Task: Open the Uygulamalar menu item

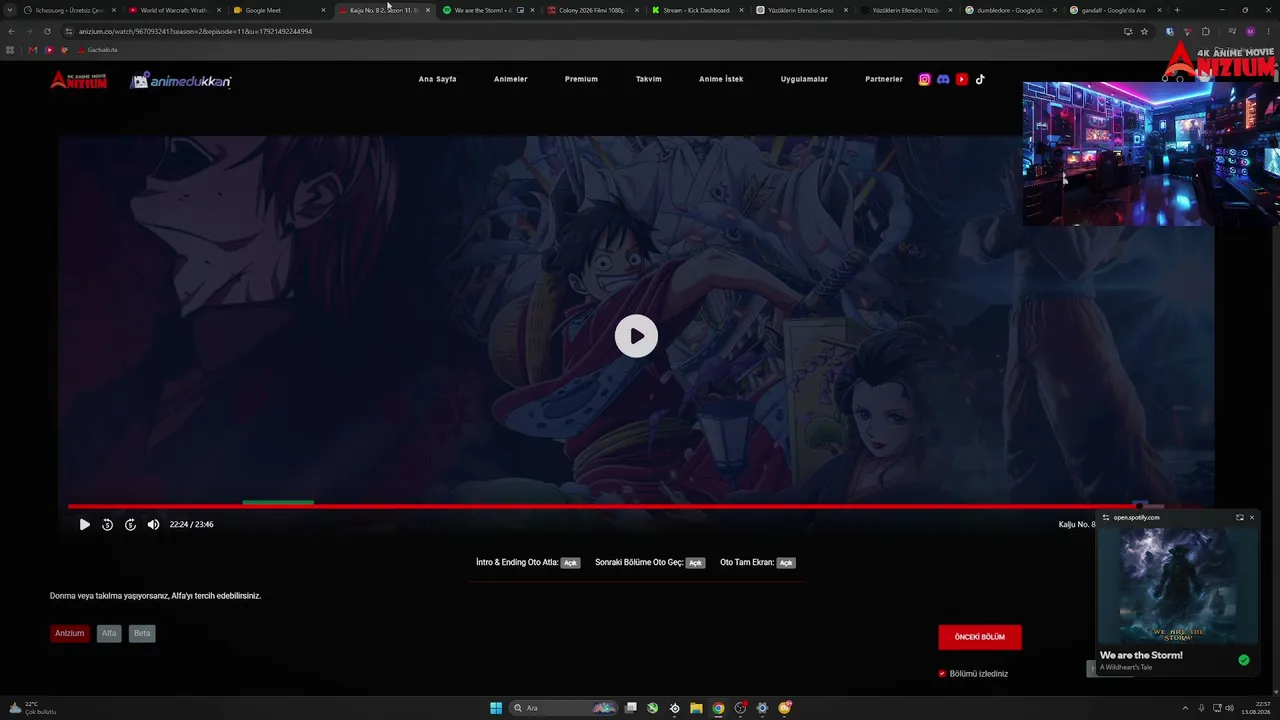Action: click(x=804, y=79)
